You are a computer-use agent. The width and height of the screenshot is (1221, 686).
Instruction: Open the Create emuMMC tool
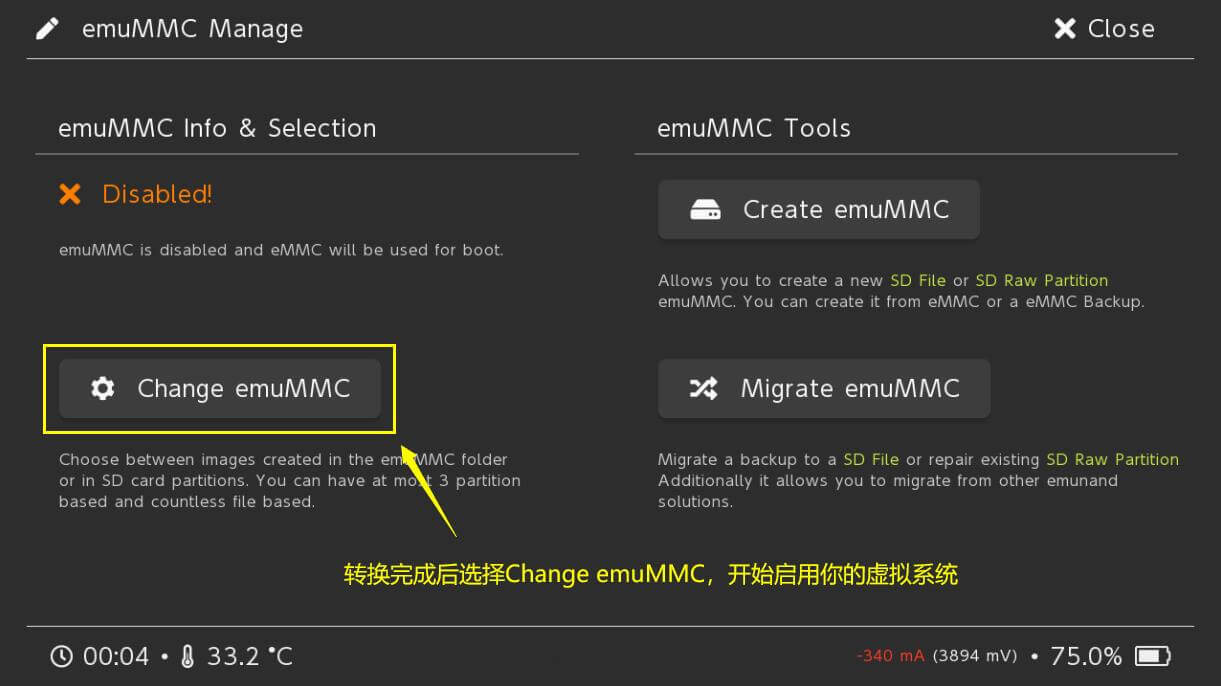click(x=818, y=210)
